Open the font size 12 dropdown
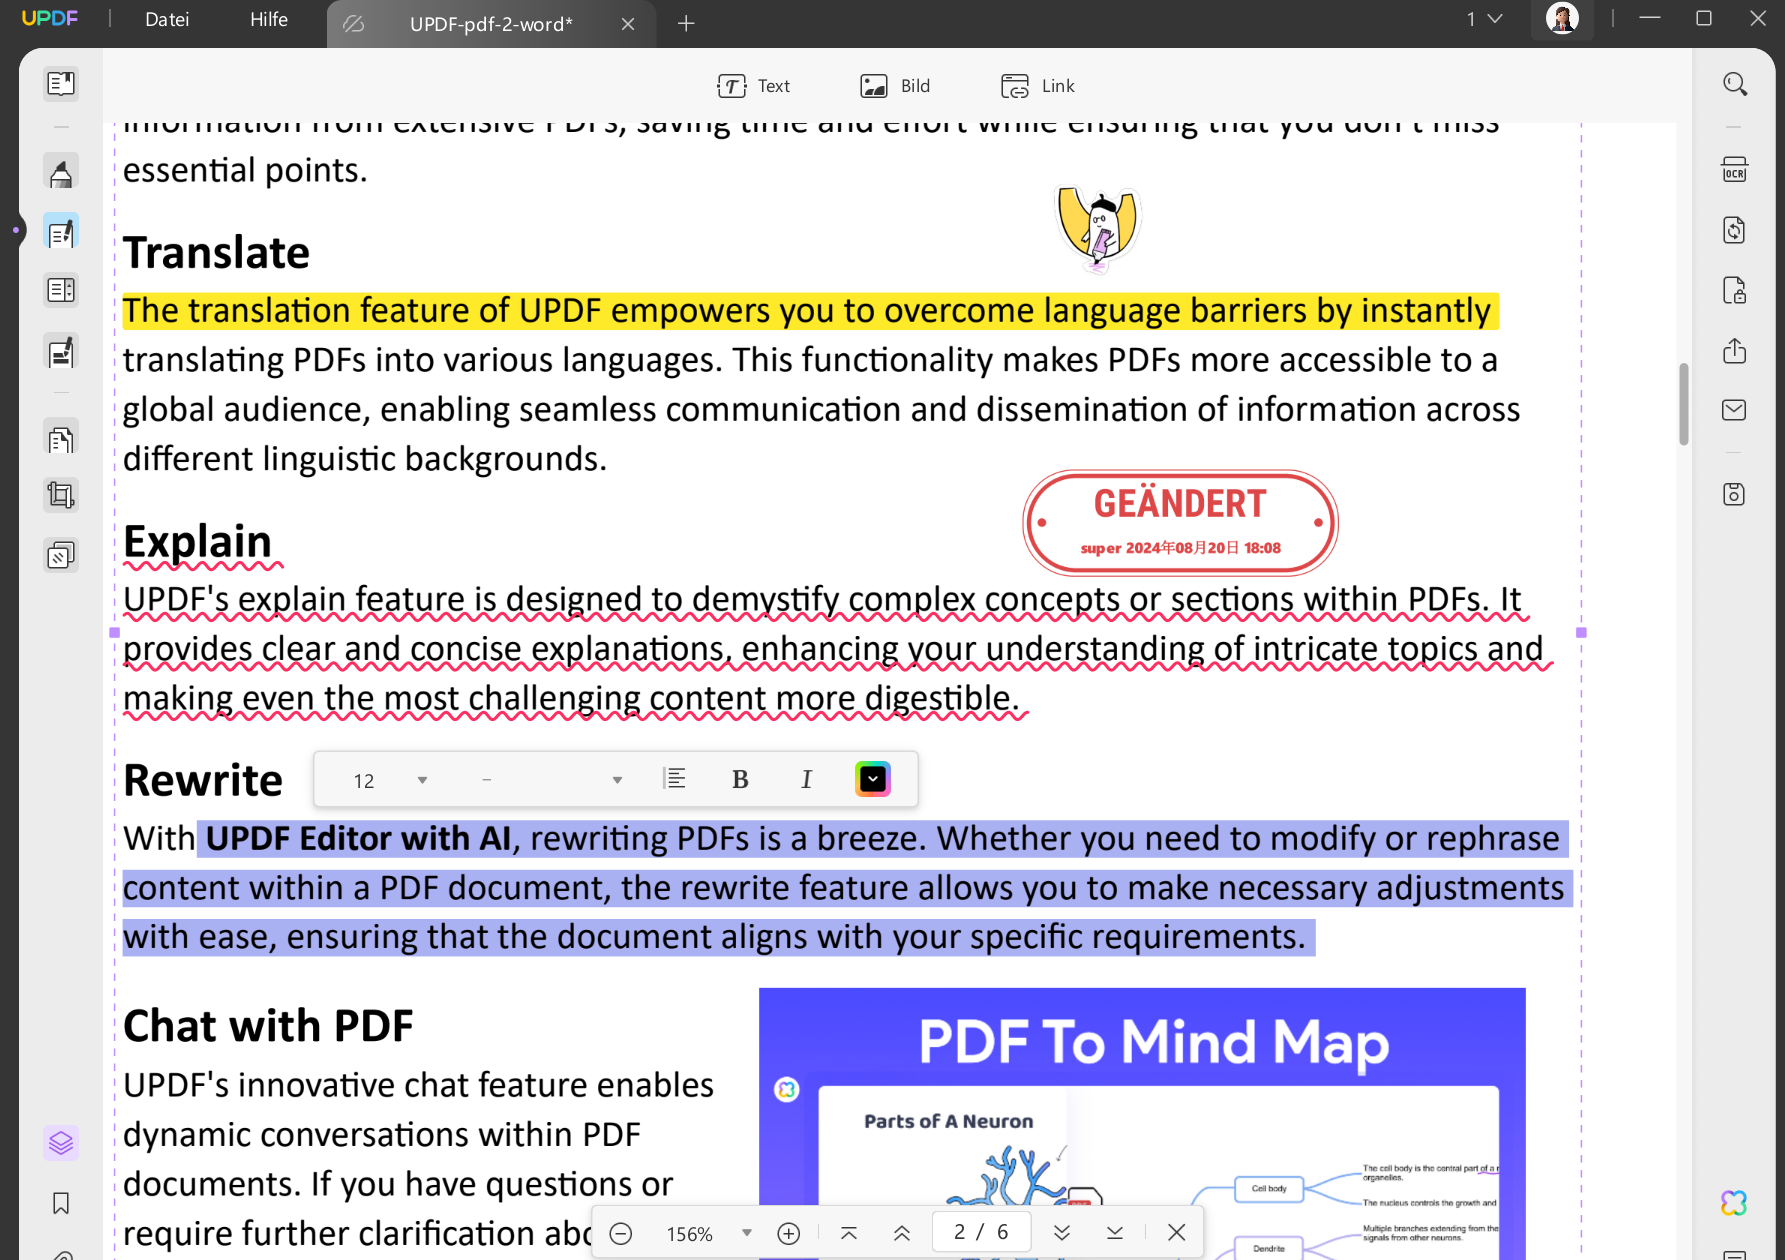The height and width of the screenshot is (1260, 1785). tap(422, 780)
